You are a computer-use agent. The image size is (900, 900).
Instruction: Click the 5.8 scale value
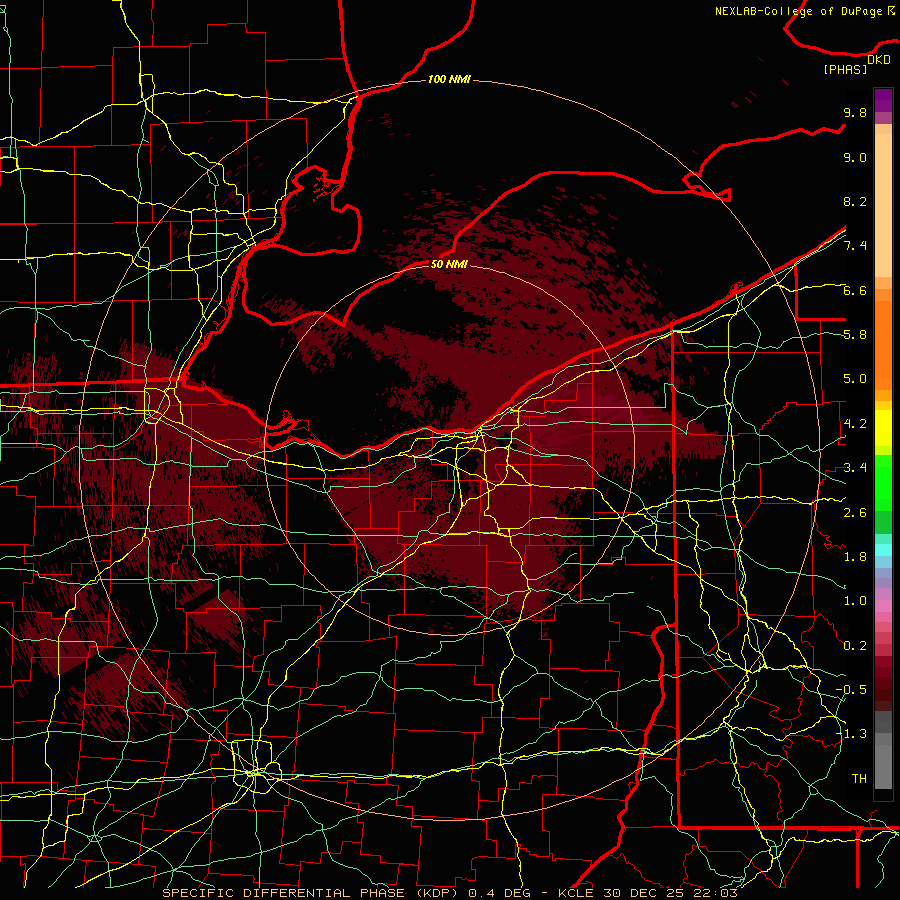pyautogui.click(x=855, y=335)
